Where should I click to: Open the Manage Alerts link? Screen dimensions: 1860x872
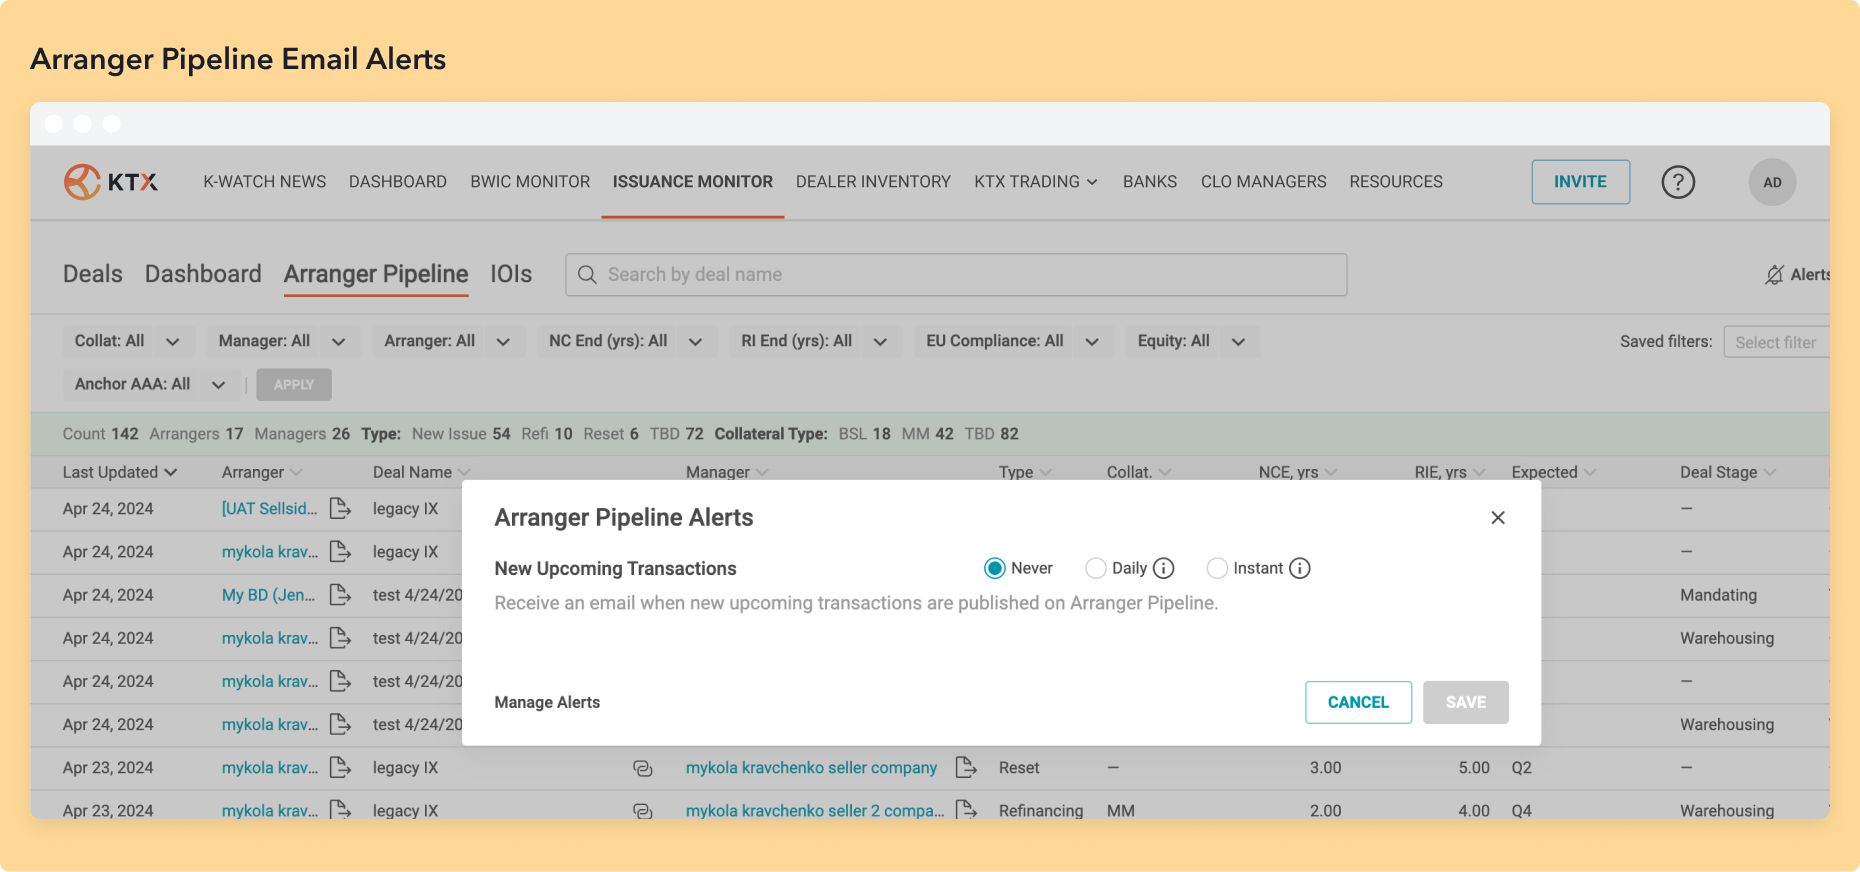[x=547, y=702]
